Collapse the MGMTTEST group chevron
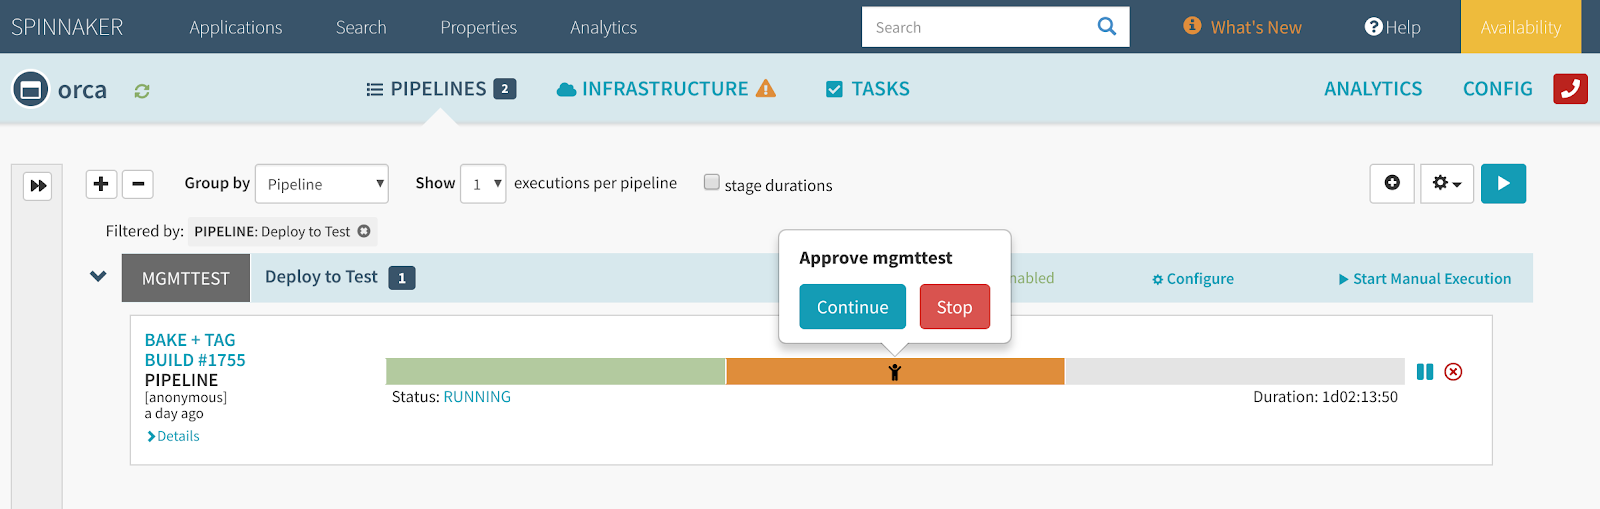 tap(98, 277)
